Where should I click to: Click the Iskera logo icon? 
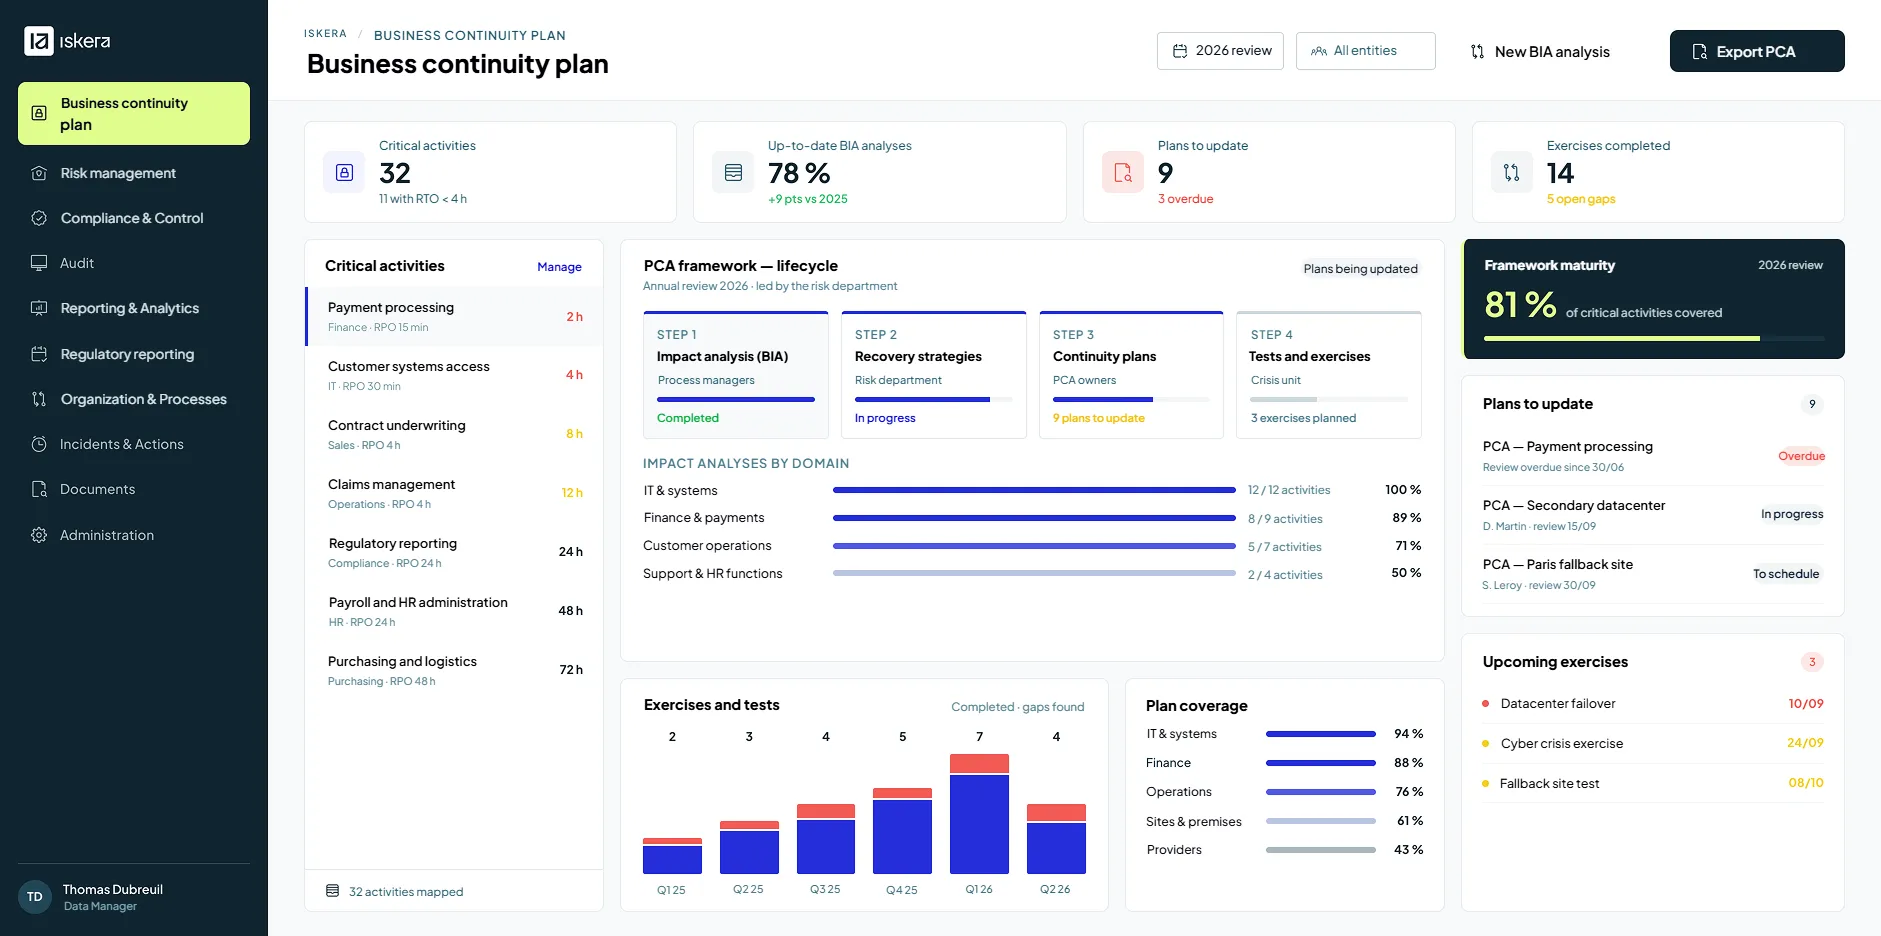[39, 41]
